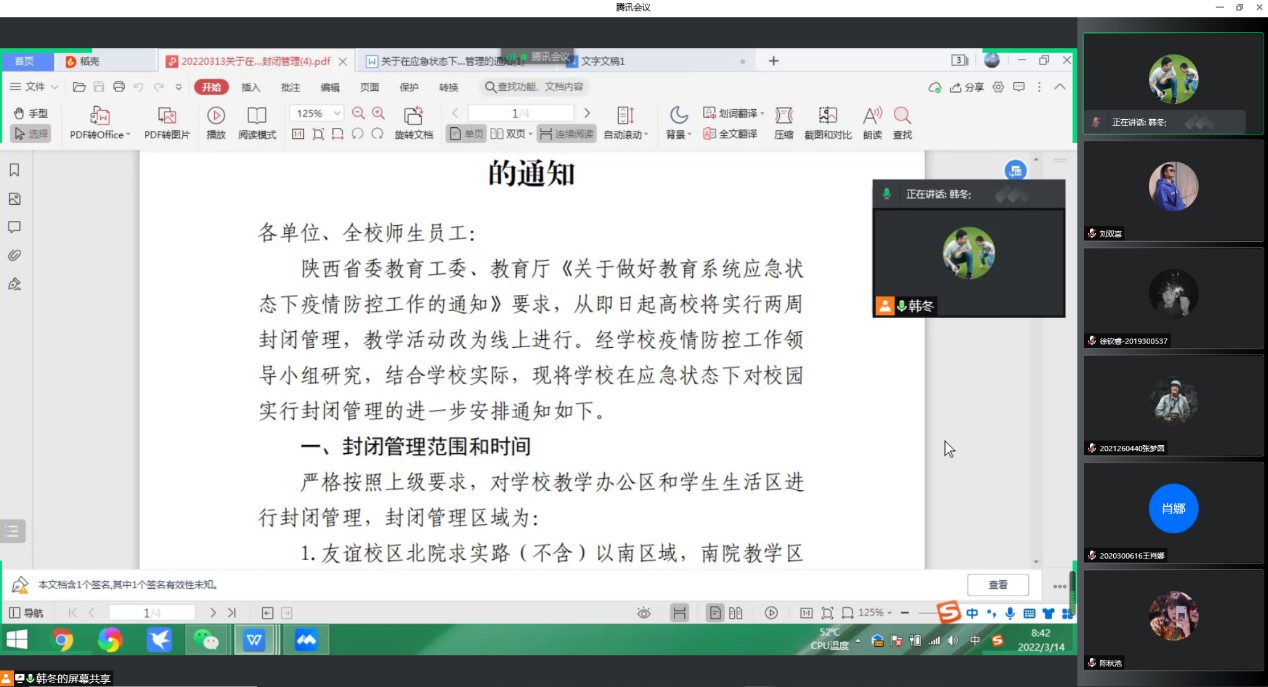This screenshot has height=687, width=1268.
Task: Click the page number field in toolbar
Action: click(x=520, y=113)
